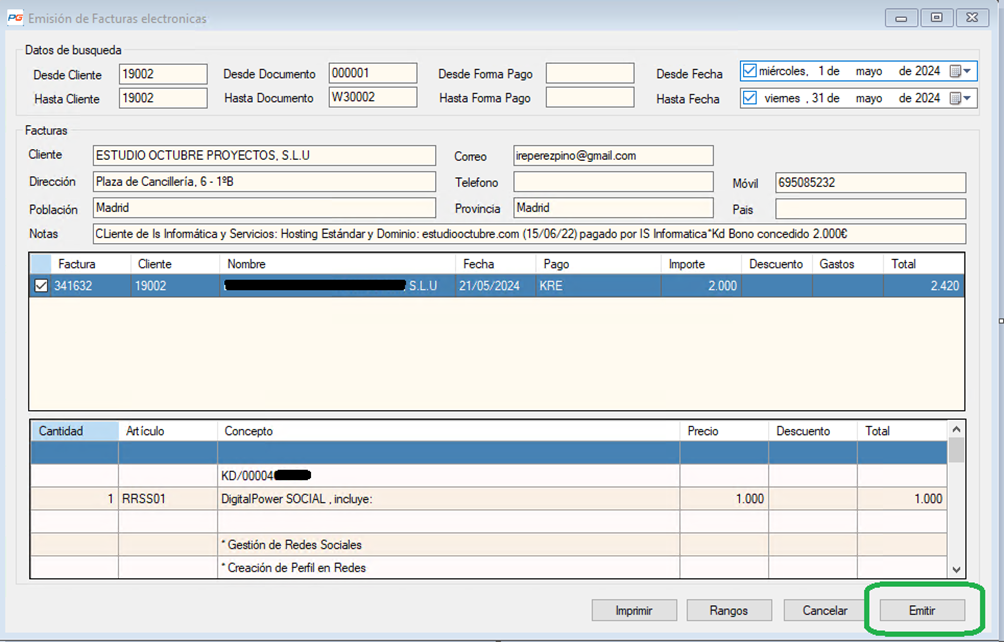Click the mayo month in Desde Fecha
The image size is (1004, 642).
click(x=869, y=71)
